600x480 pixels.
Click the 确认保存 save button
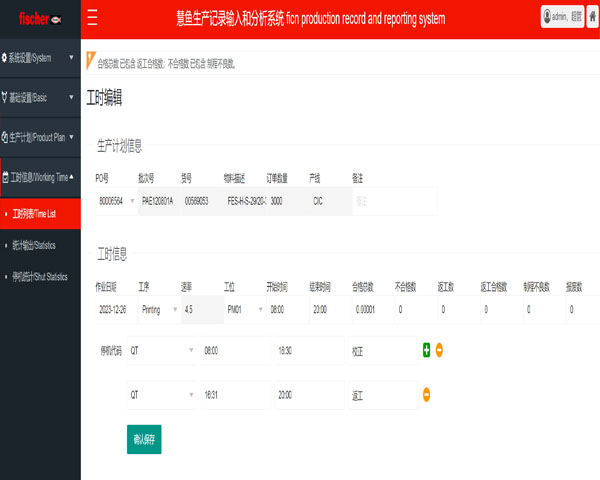(x=144, y=438)
